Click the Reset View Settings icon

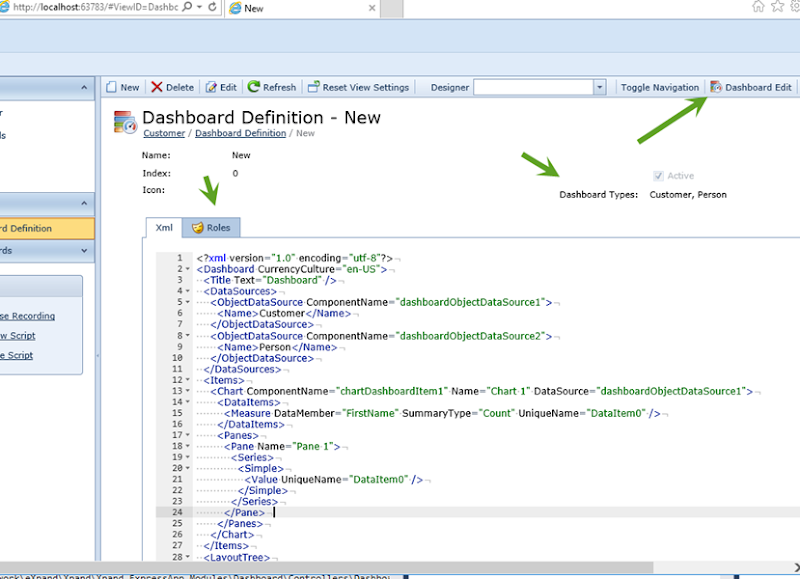tap(314, 87)
